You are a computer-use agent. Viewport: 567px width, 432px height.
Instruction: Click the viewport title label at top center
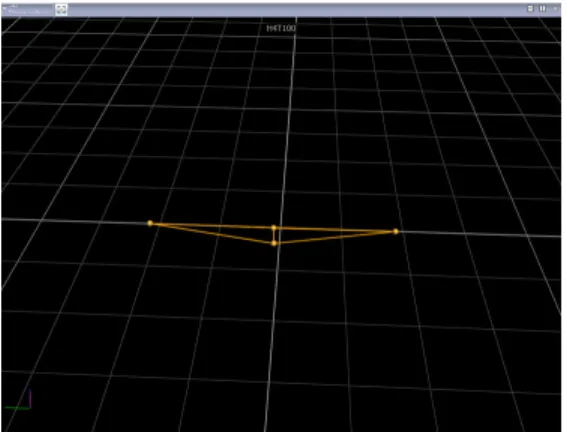[x=281, y=28]
